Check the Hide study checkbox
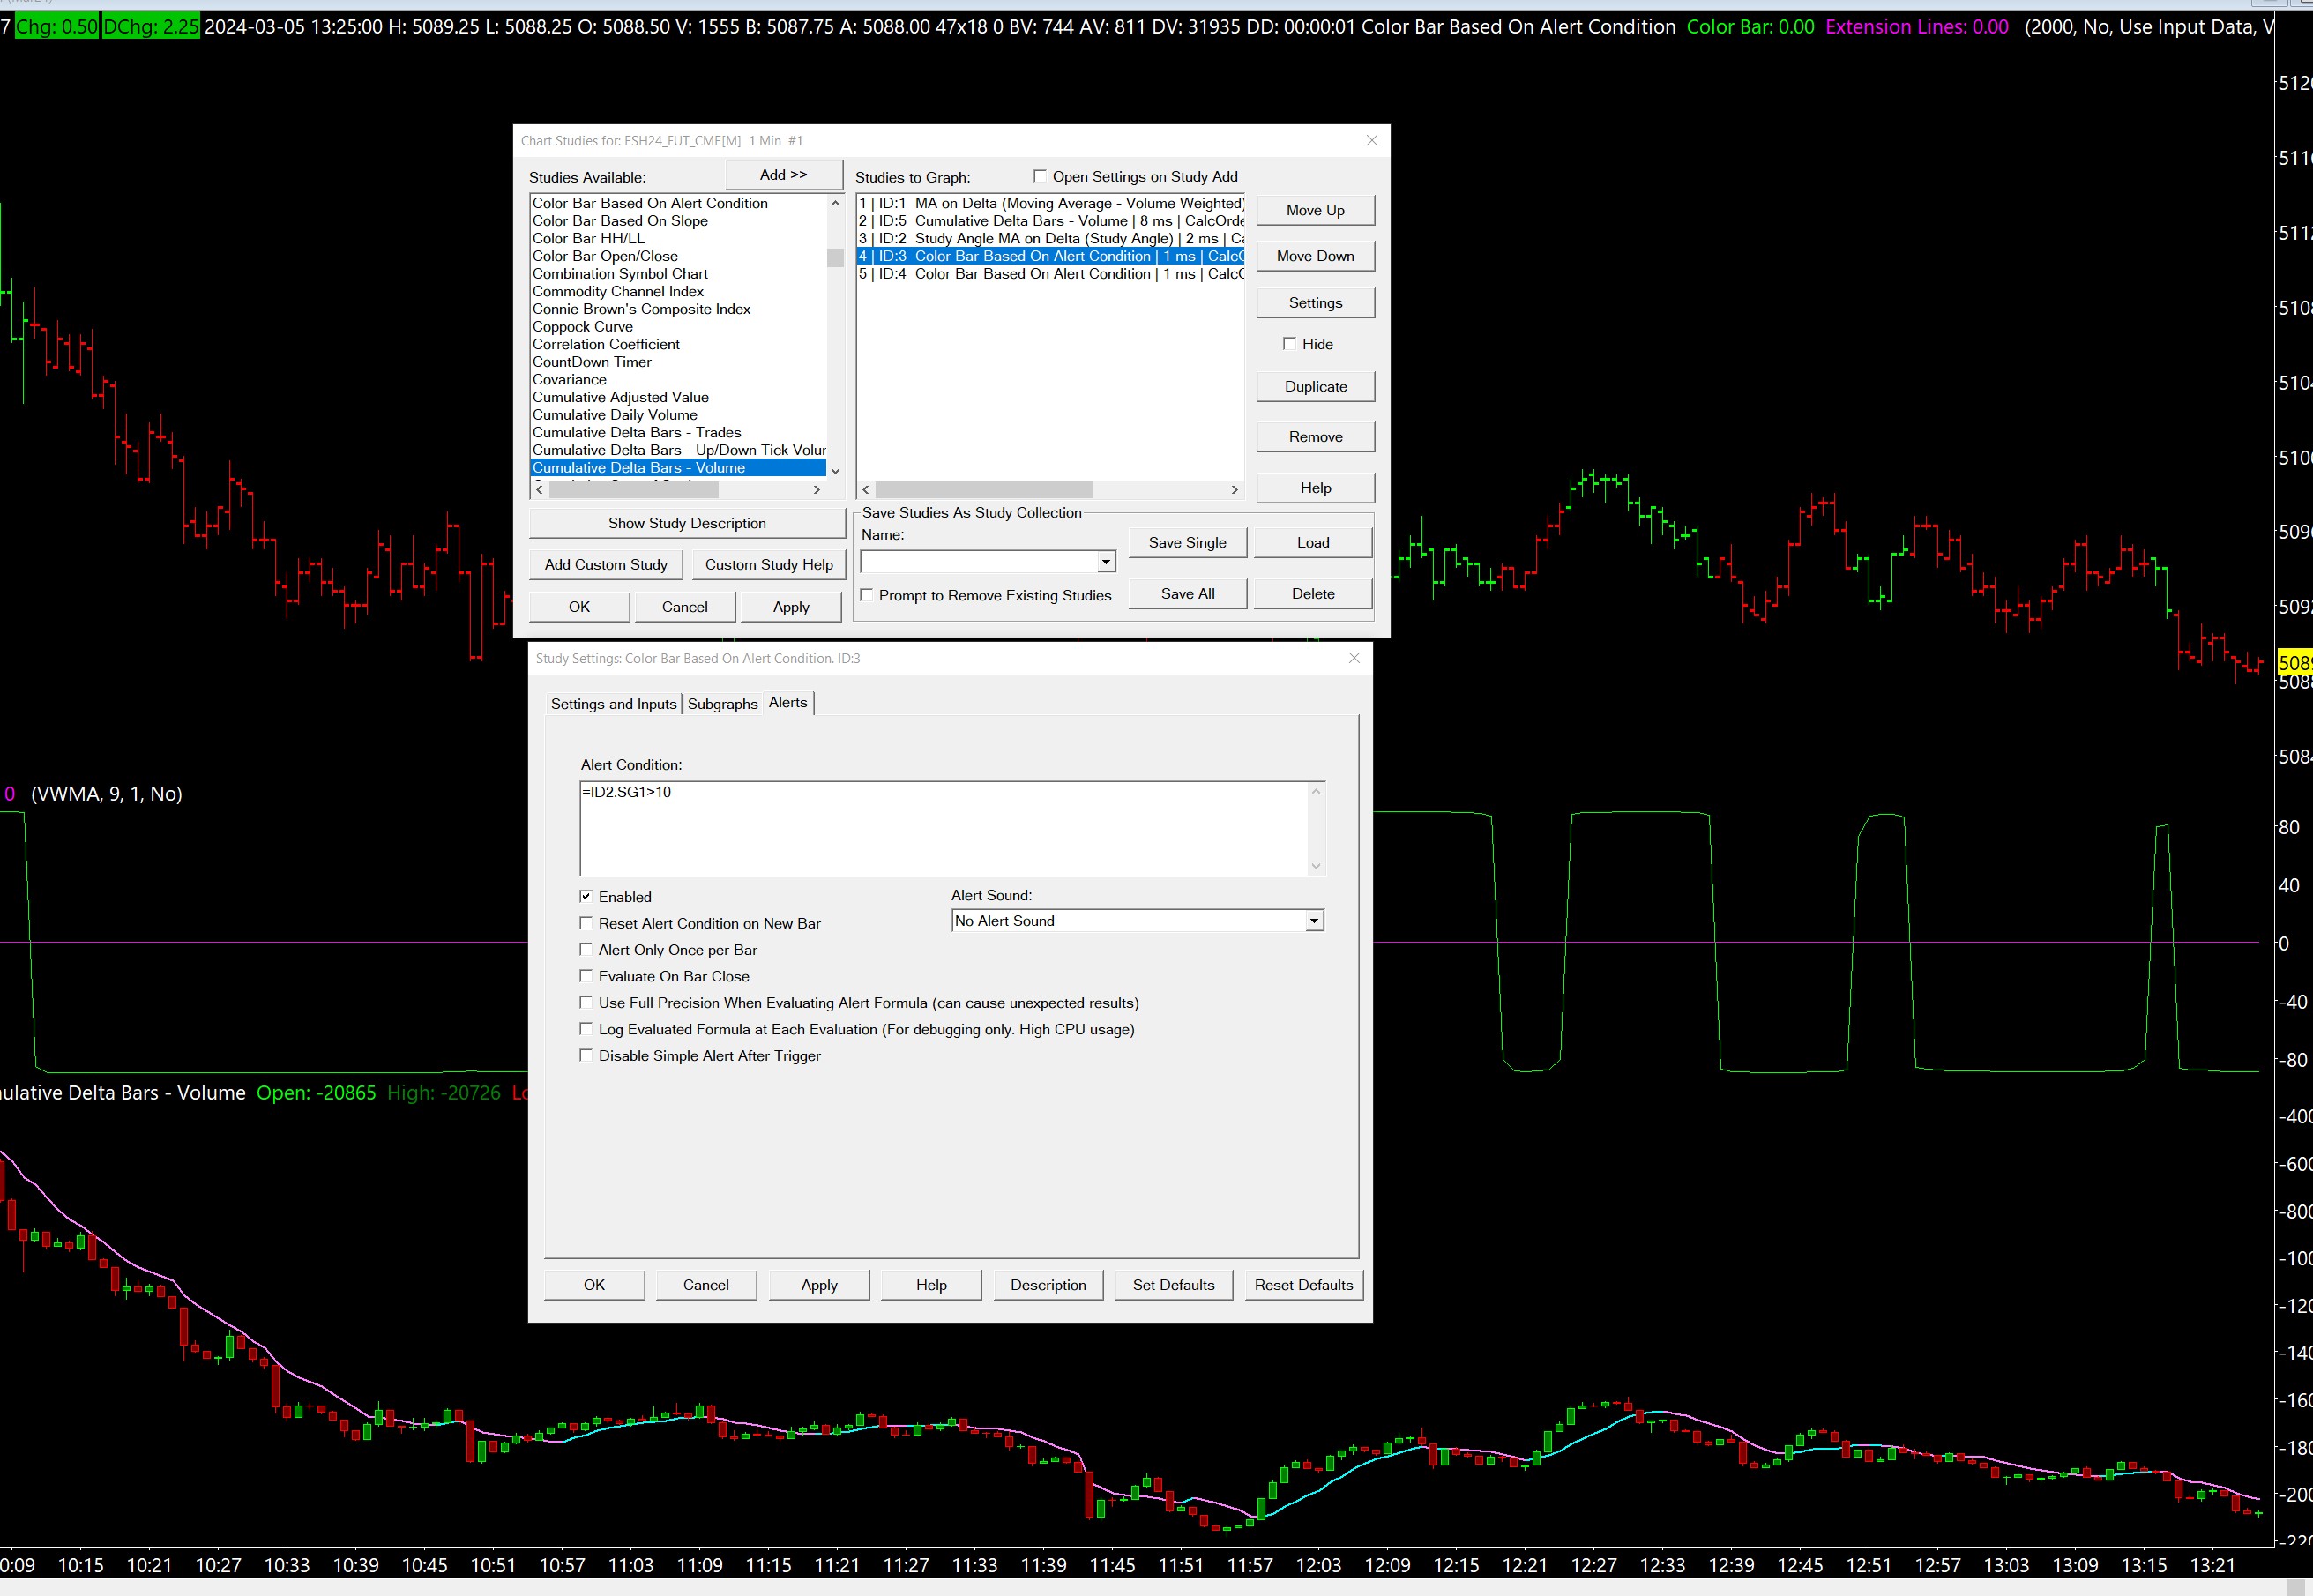Viewport: 2313px width, 1596px height. click(1289, 344)
